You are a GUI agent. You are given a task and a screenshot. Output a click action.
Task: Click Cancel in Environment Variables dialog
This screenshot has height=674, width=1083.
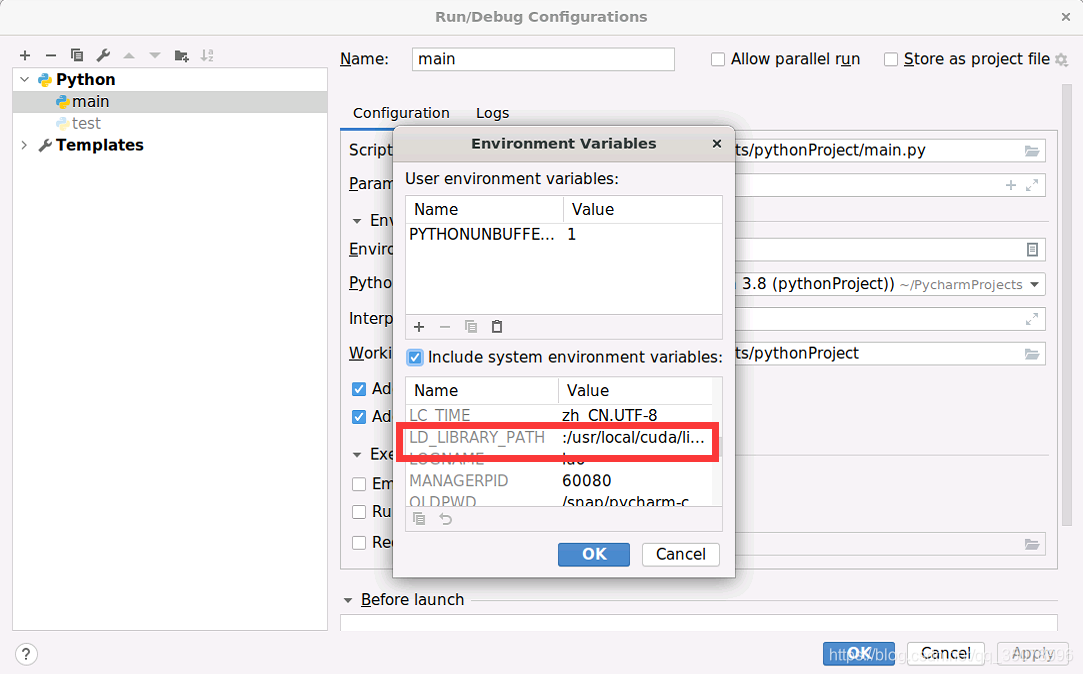tap(680, 554)
